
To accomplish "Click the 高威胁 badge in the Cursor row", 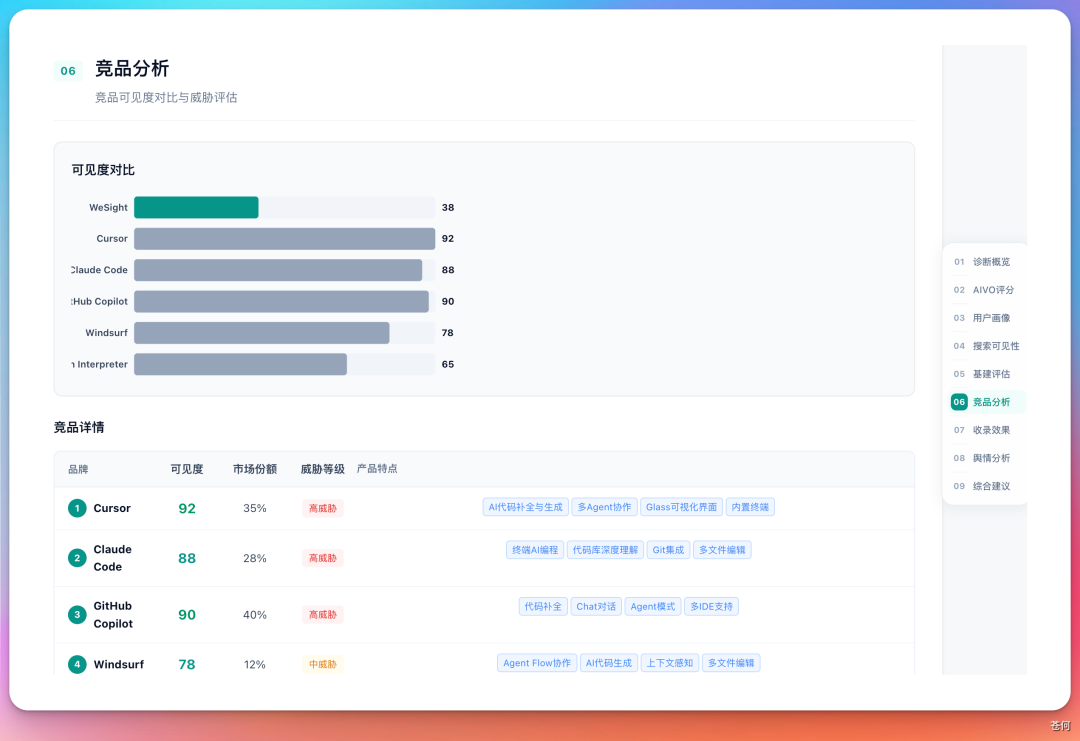I will [322, 508].
